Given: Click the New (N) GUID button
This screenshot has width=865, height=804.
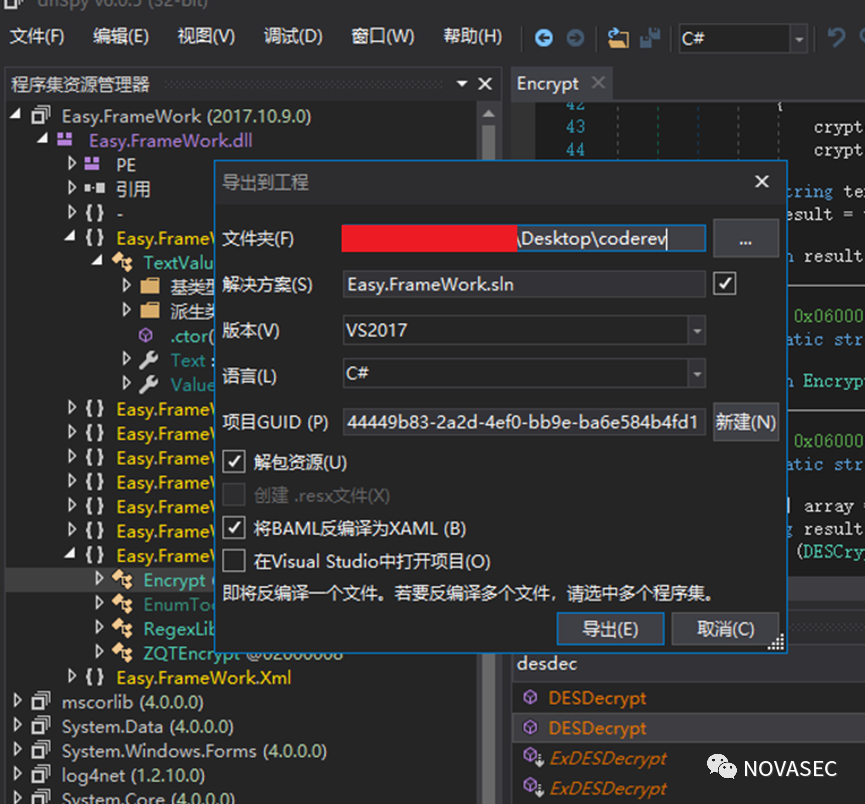Looking at the screenshot, I should pyautogui.click(x=746, y=422).
